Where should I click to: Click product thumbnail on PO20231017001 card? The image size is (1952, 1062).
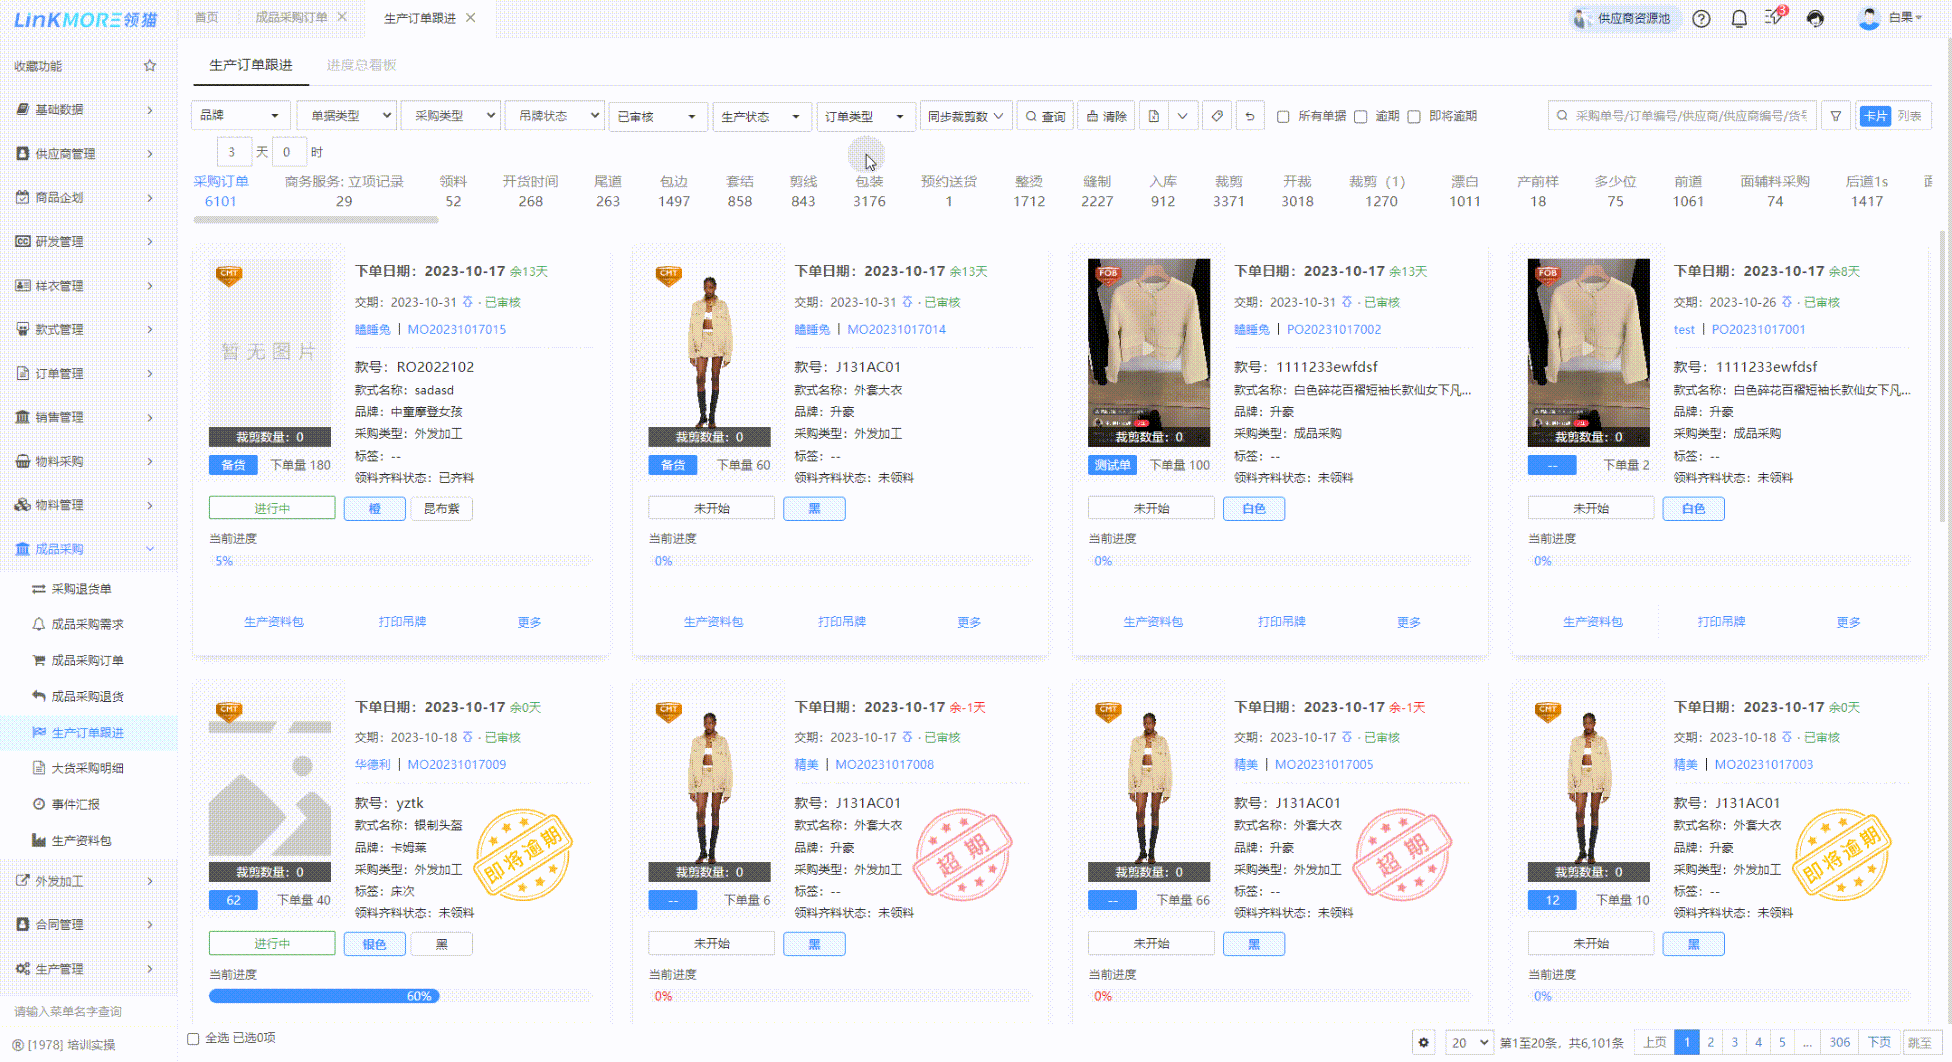[1589, 352]
